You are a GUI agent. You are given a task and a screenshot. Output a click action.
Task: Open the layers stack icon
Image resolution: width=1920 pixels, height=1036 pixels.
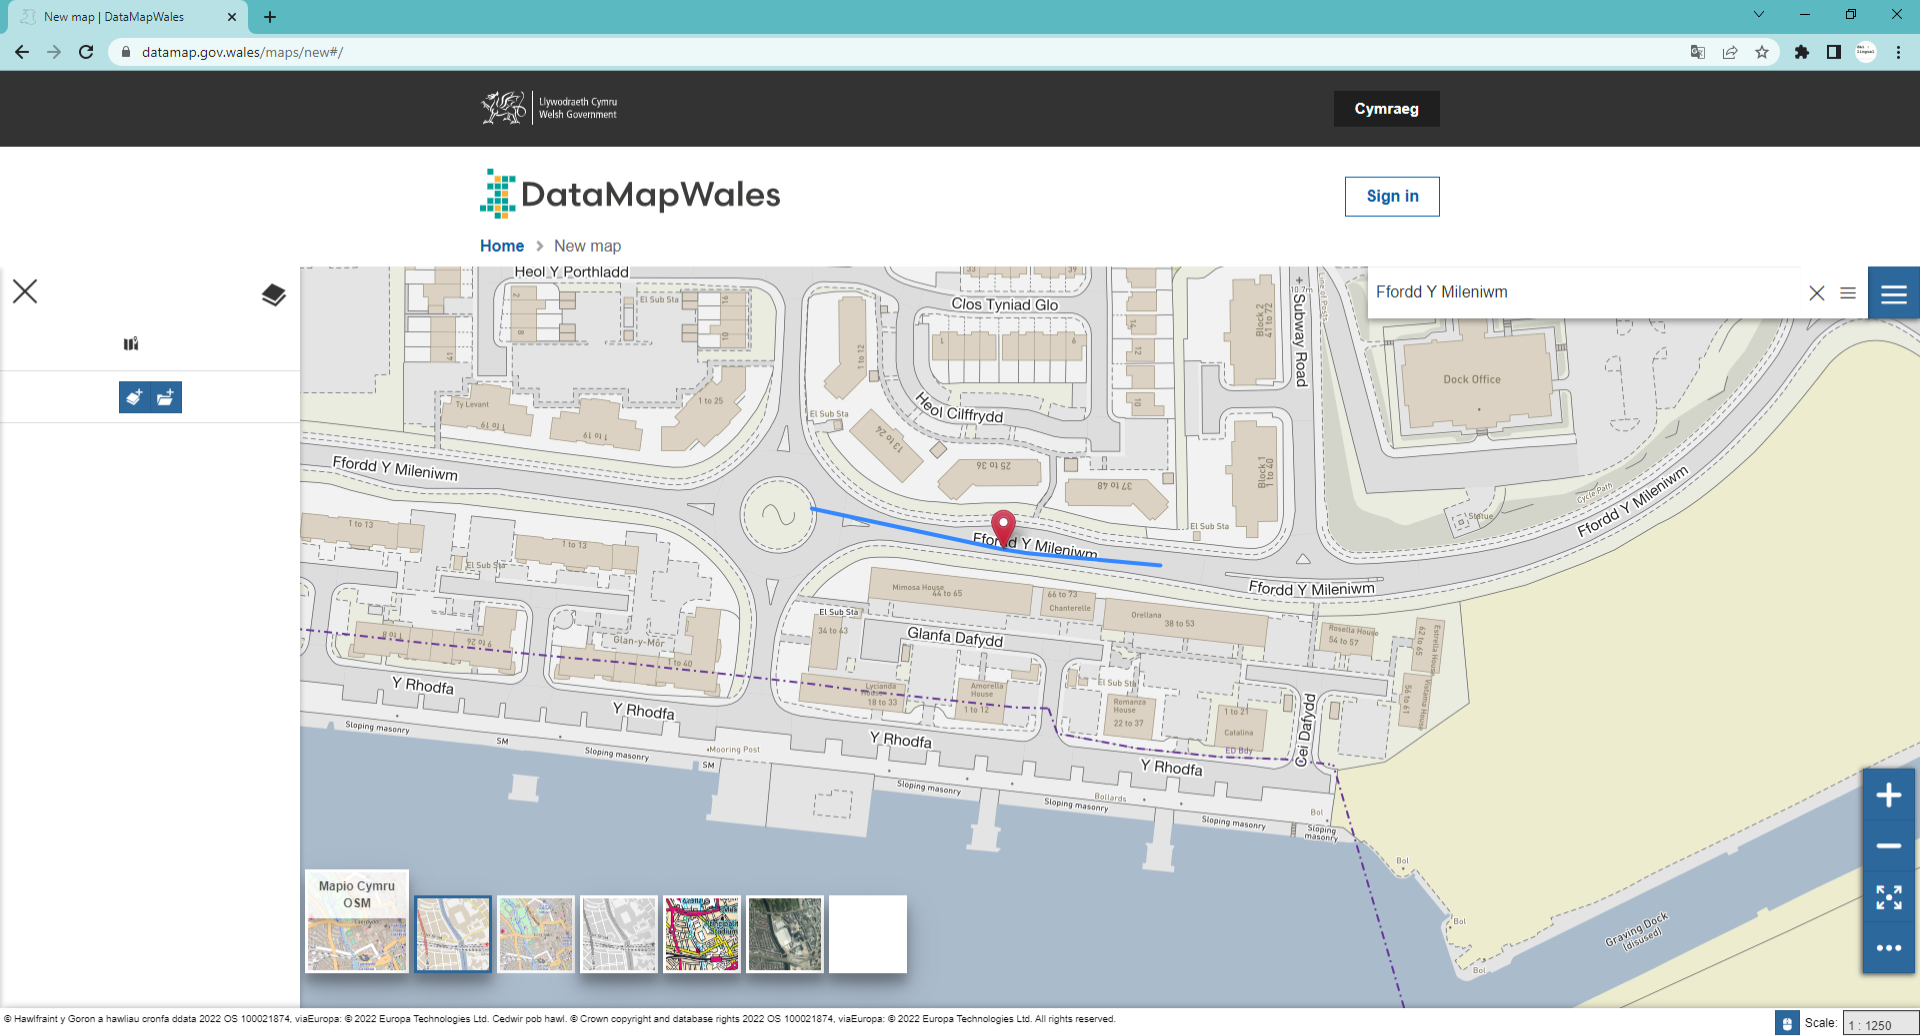274,295
